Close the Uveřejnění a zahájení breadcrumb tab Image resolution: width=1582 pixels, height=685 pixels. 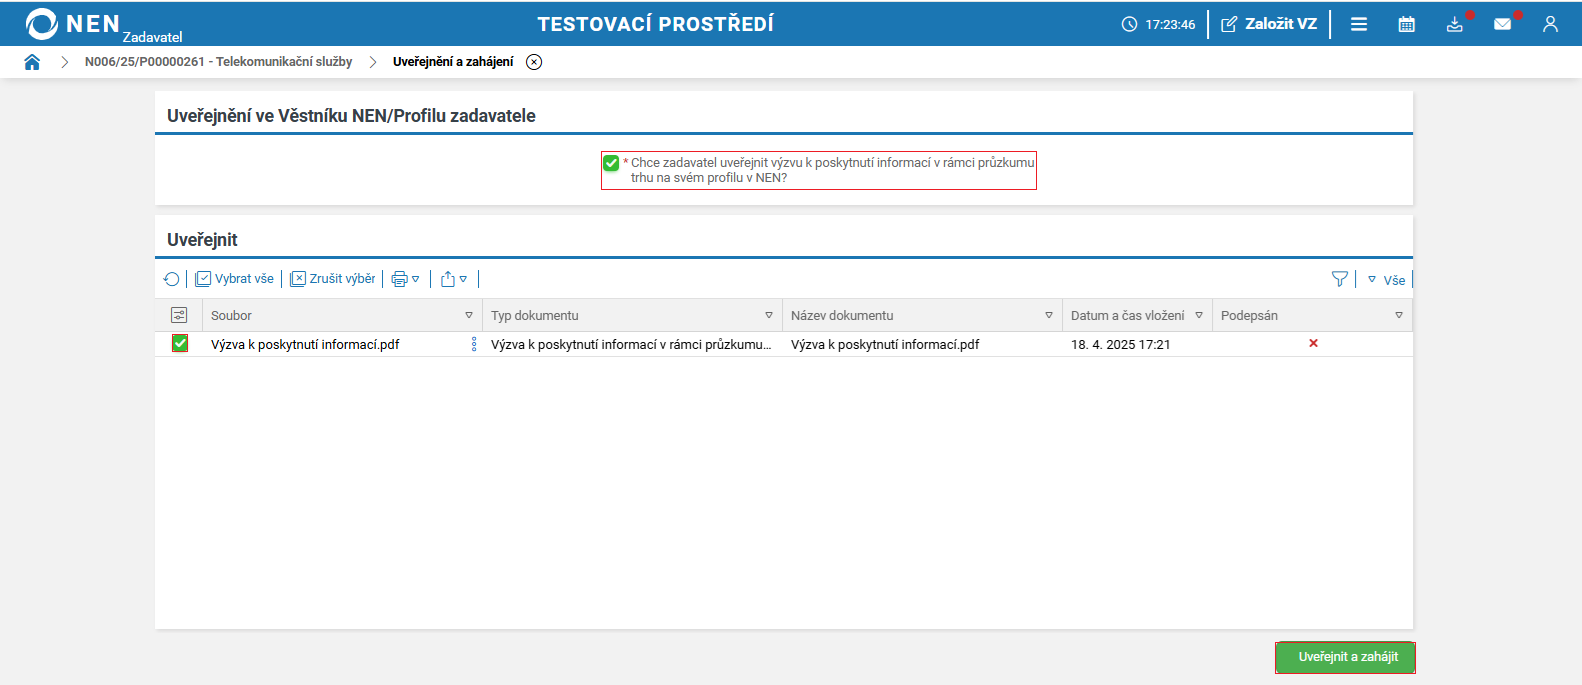pyautogui.click(x=534, y=62)
